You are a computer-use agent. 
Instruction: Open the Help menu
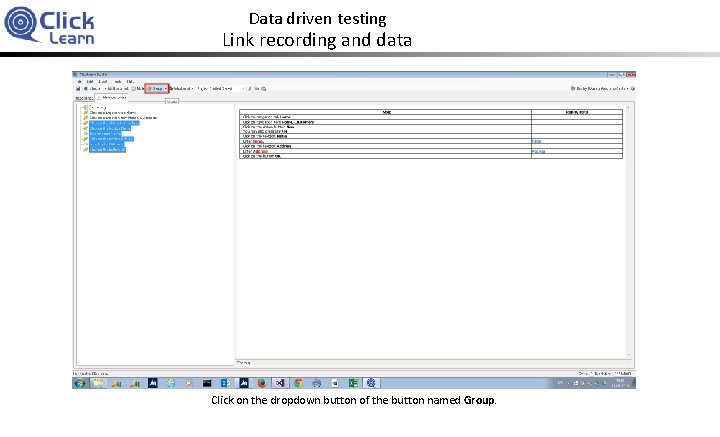[x=130, y=81]
